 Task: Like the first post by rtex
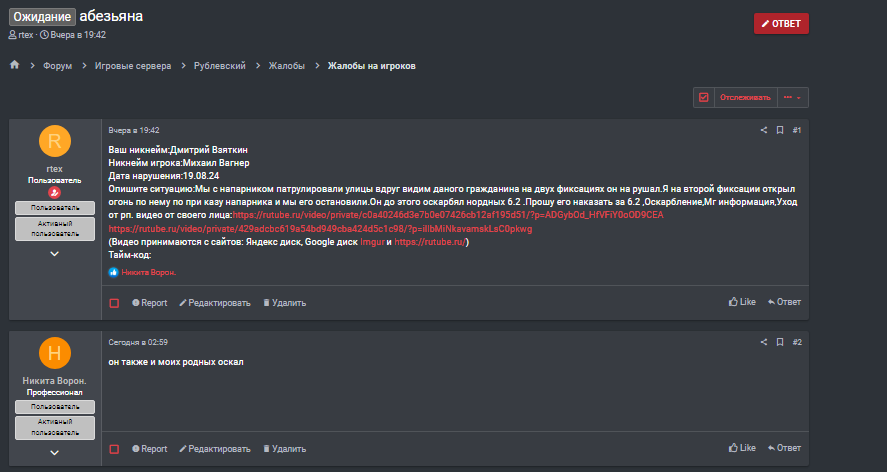click(x=742, y=302)
